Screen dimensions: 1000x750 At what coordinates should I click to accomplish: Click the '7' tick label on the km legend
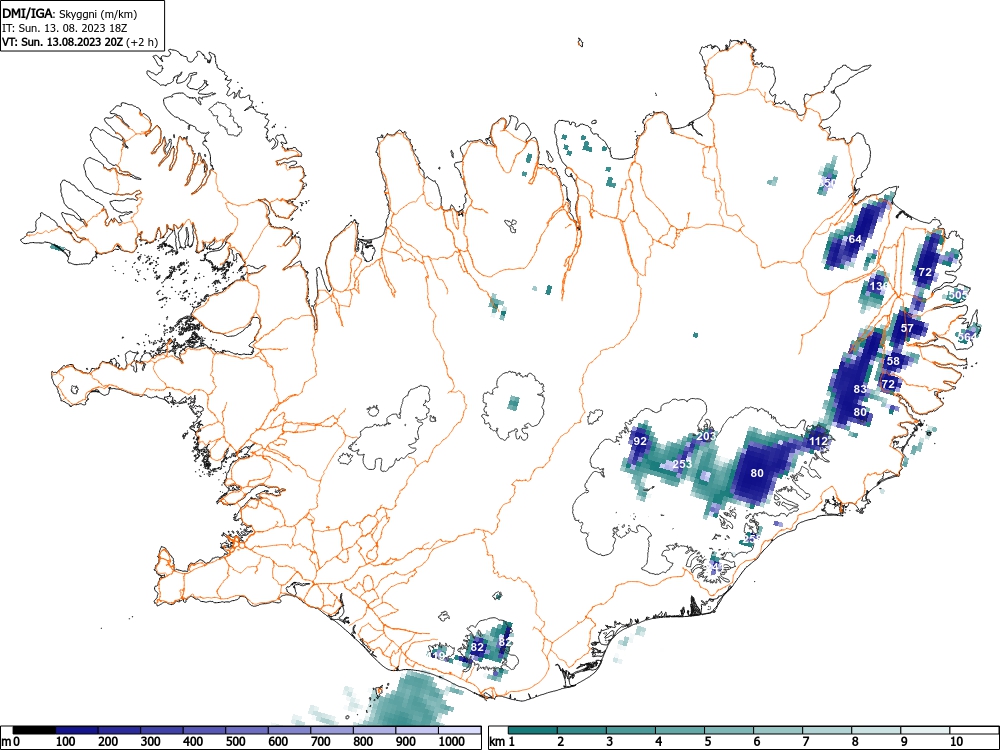805,742
